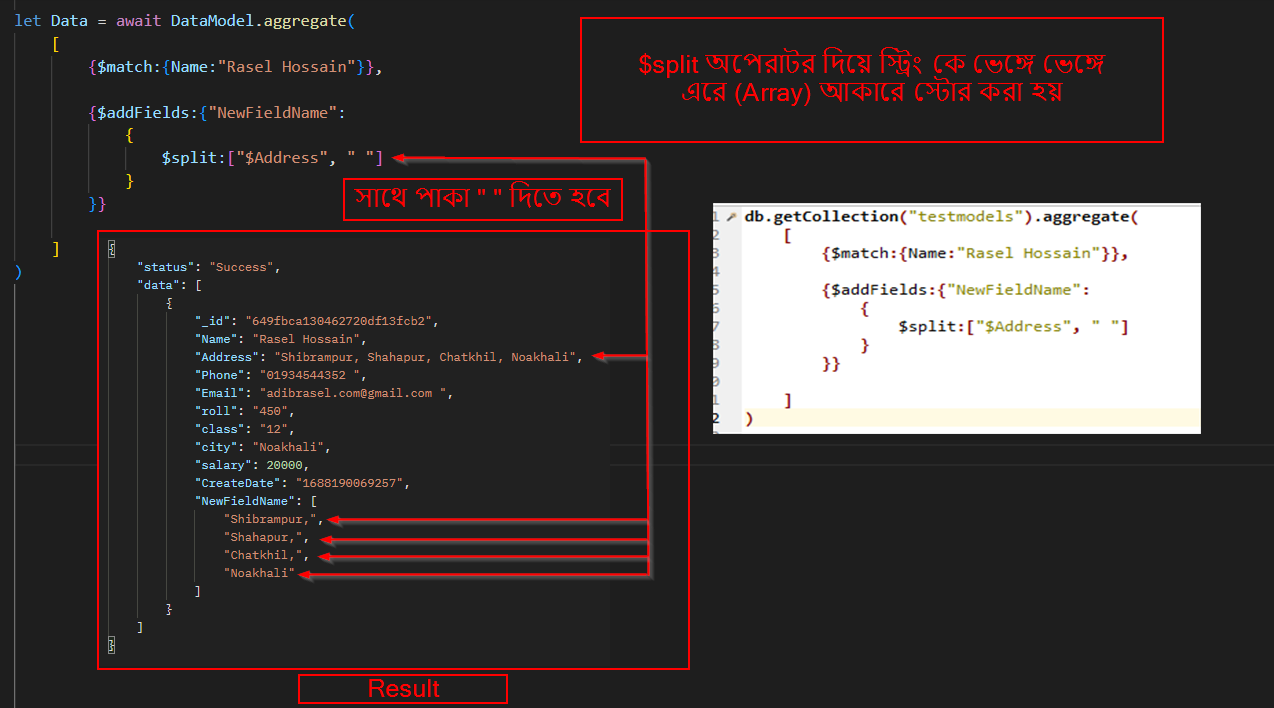Click the pencil icon beside db.getCollection line

coord(733,217)
